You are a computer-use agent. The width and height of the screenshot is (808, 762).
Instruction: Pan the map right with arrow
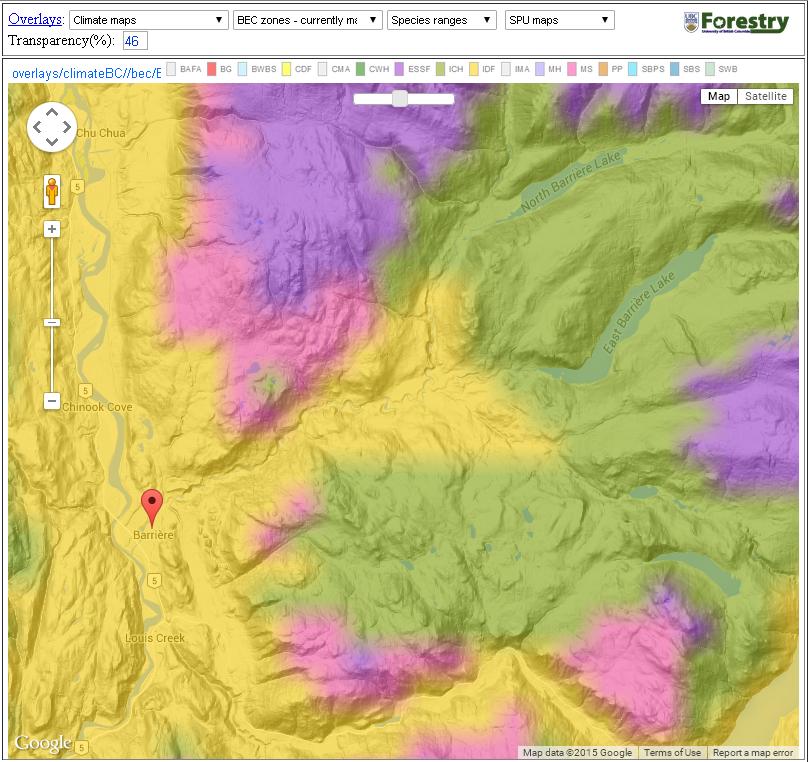click(67, 127)
